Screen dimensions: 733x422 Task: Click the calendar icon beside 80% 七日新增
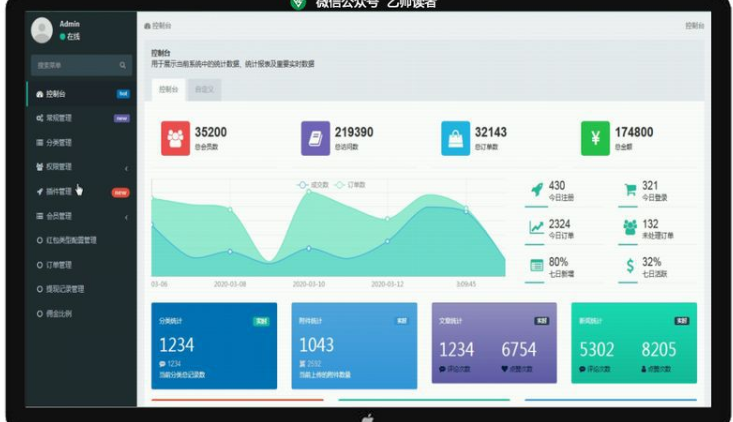(x=536, y=265)
